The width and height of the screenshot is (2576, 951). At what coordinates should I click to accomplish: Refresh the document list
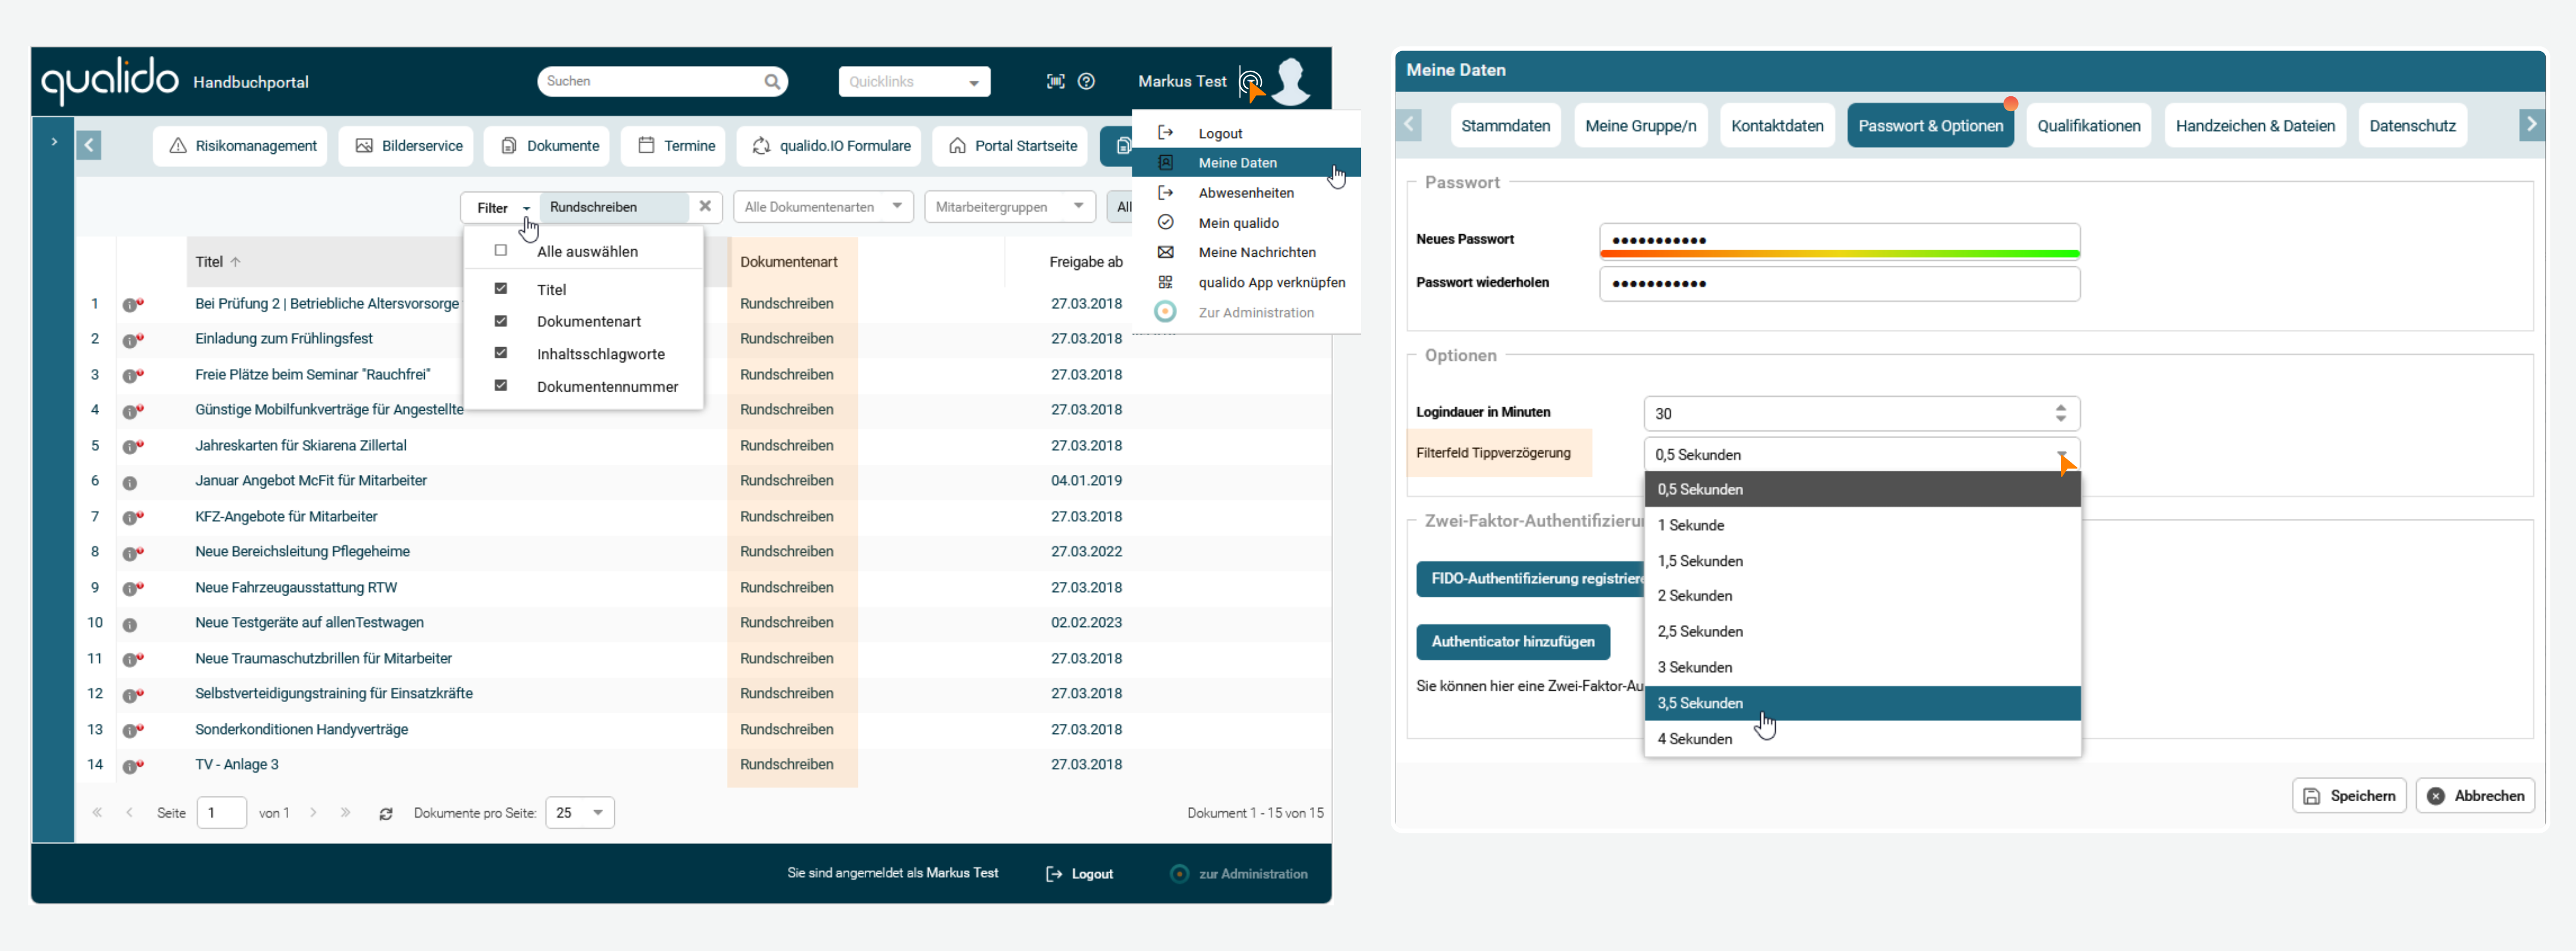click(x=386, y=813)
